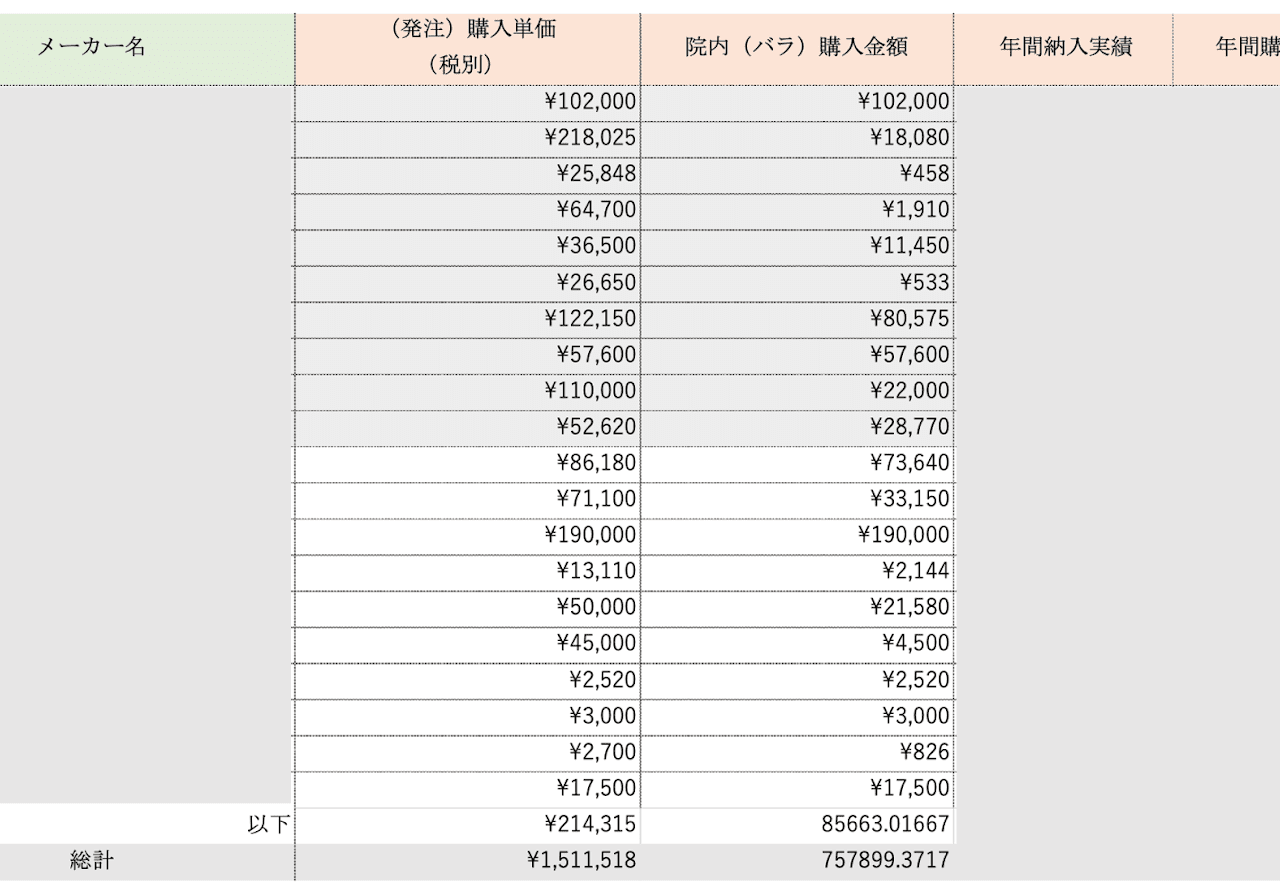Select the 757899.3717 total cell
Viewport: 1280px width, 891px height.
pyautogui.click(x=797, y=860)
